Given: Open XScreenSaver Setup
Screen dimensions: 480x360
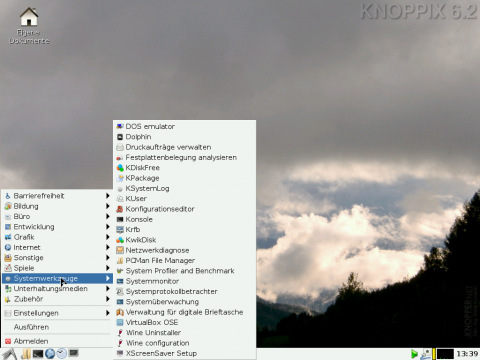Looking at the screenshot, I should (184, 353).
